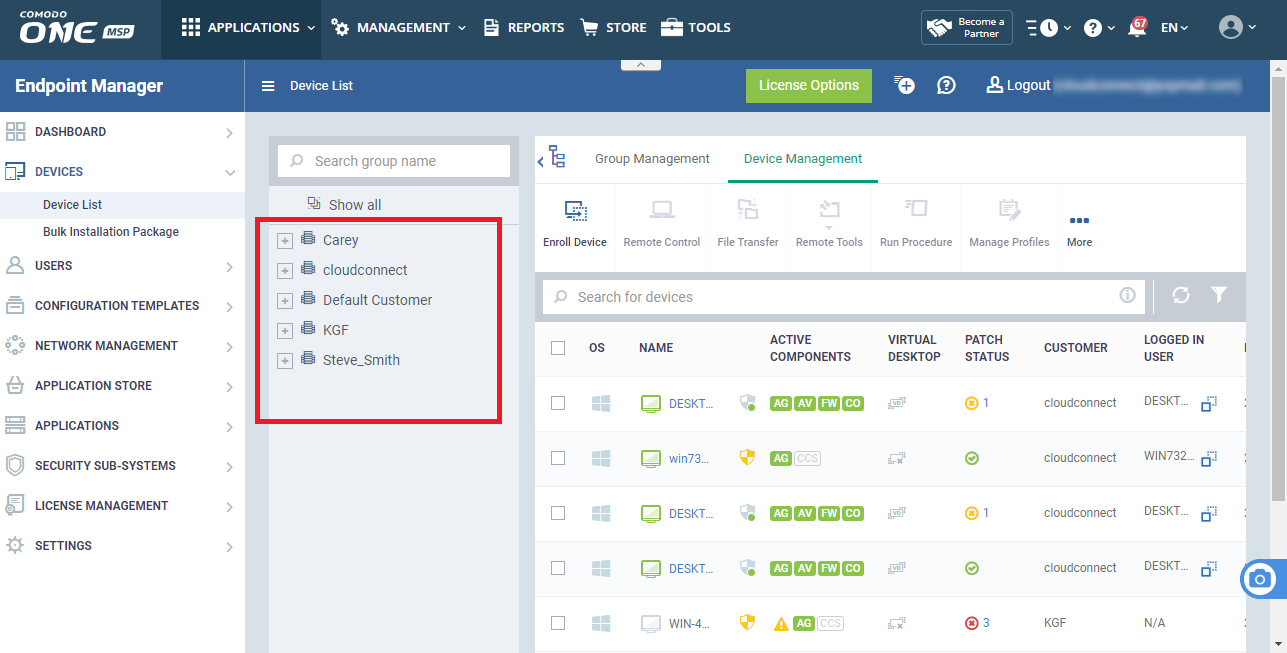Toggle the select-all devices checkbox
This screenshot has height=653, width=1287.
[x=558, y=348]
